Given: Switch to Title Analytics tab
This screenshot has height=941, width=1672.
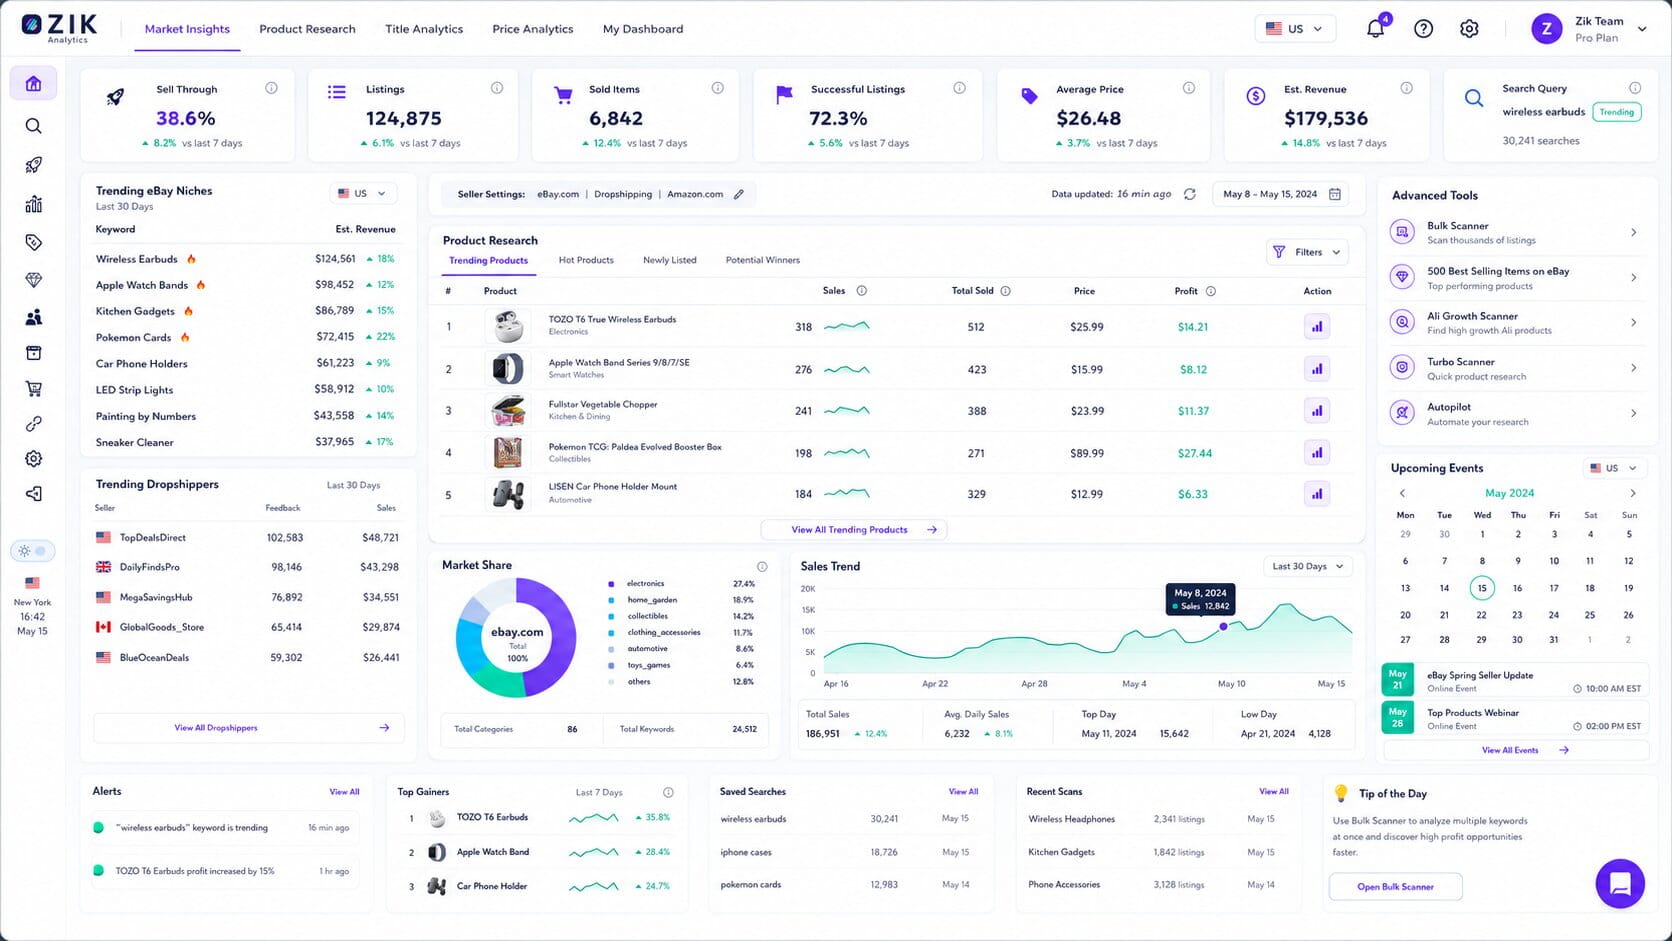Looking at the screenshot, I should coord(424,29).
